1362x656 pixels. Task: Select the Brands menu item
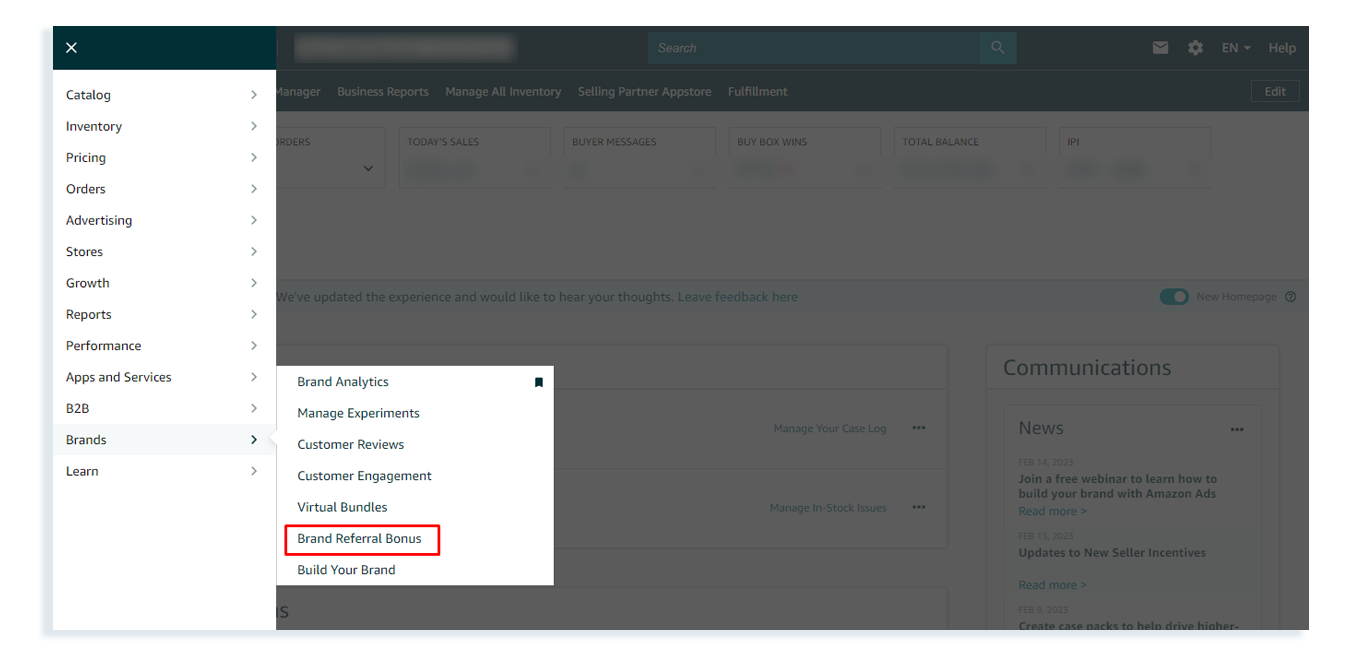[x=164, y=440]
